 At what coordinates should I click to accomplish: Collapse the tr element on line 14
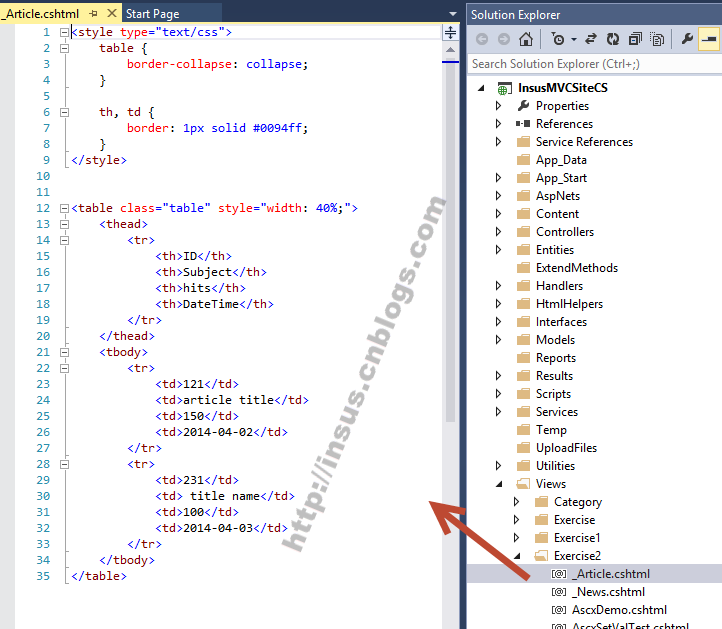coord(64,240)
